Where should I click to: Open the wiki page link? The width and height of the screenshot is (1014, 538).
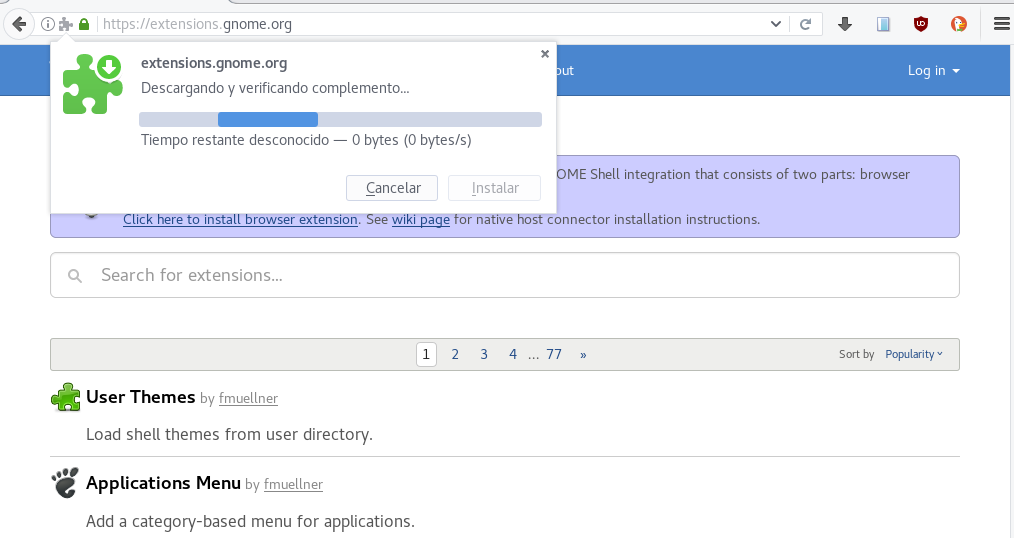(421, 220)
